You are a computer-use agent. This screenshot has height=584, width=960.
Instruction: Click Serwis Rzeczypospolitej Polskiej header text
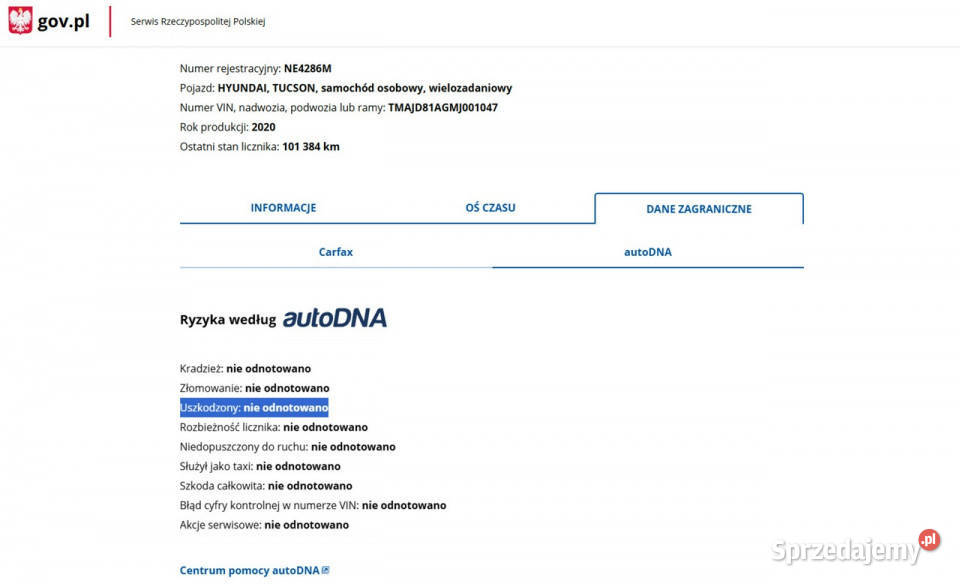[198, 21]
